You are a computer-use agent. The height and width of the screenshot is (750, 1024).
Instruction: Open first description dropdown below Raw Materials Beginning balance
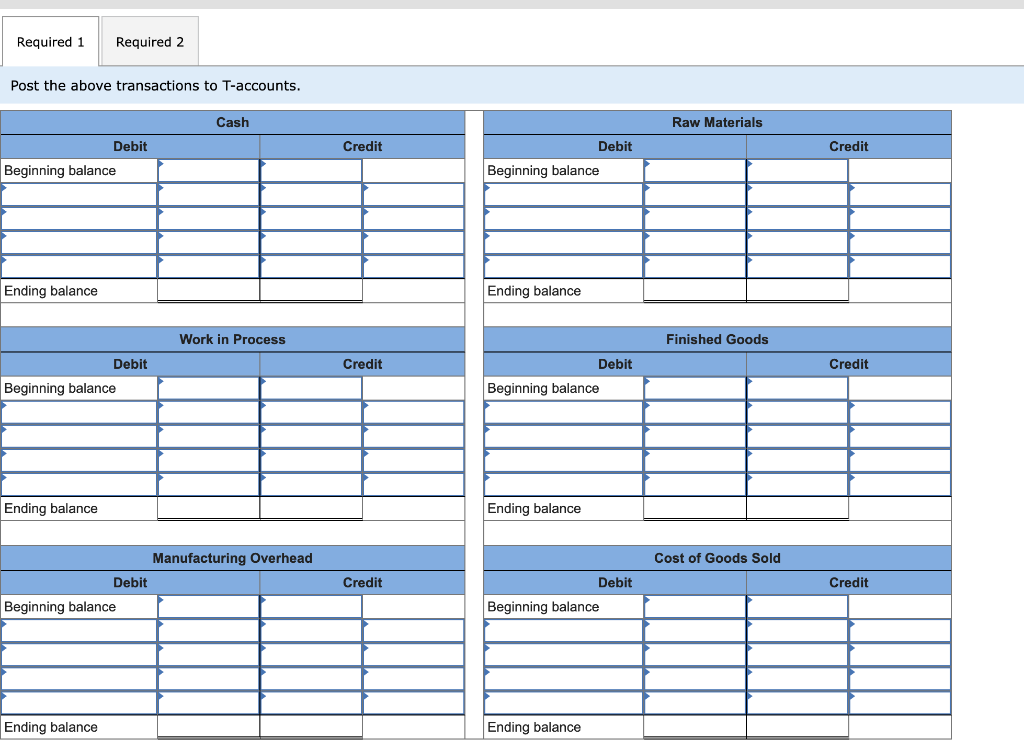pyautogui.click(x=564, y=195)
